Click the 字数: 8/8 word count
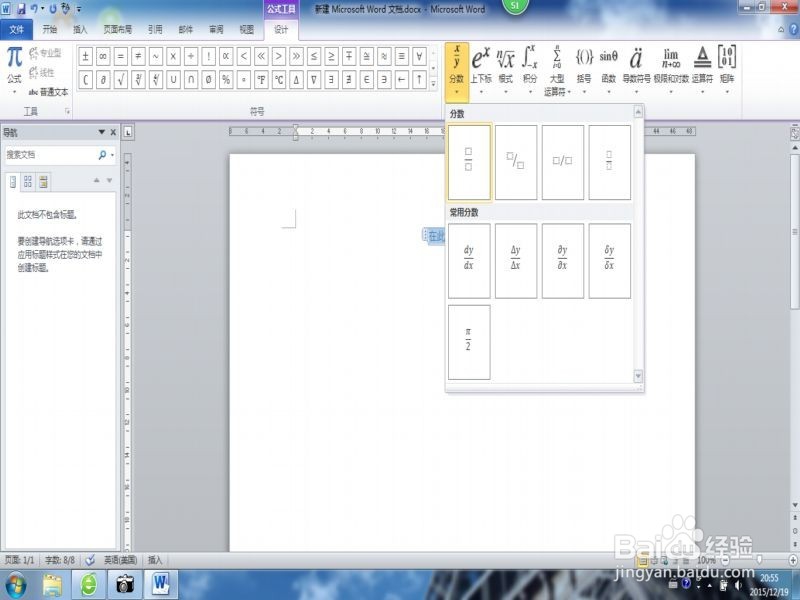 [x=60, y=560]
